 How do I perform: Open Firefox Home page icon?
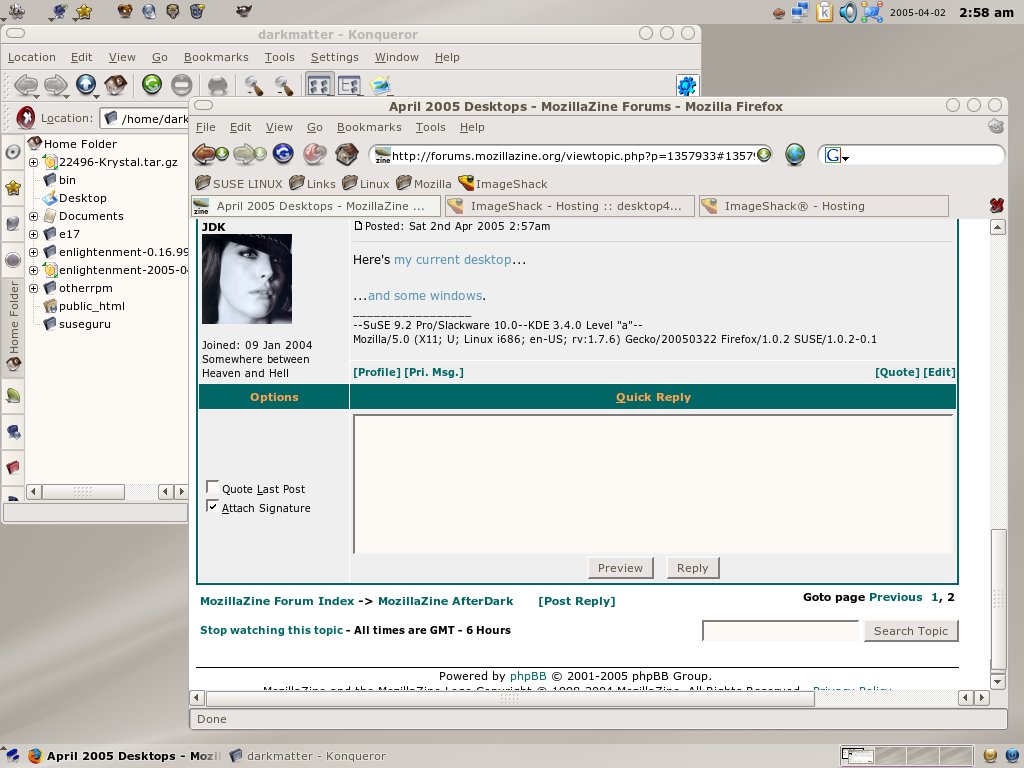pyautogui.click(x=347, y=154)
